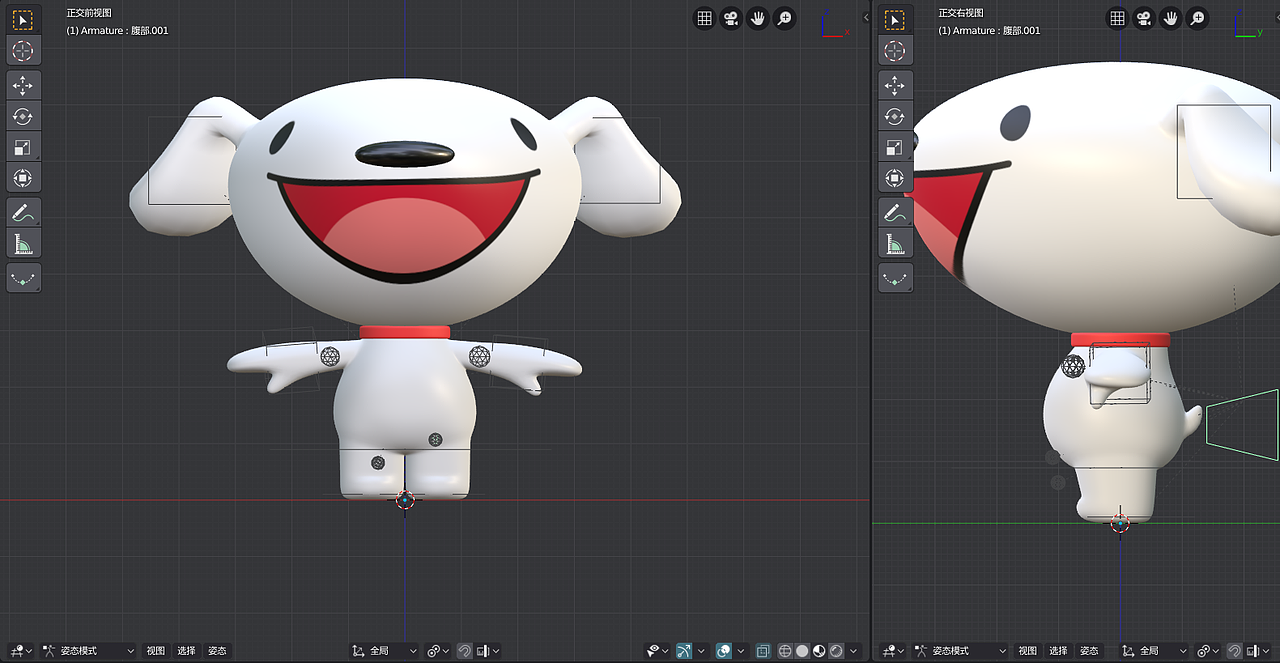This screenshot has height=663, width=1280.
Task: Switch to camera view in left viewport
Action: pyautogui.click(x=732, y=18)
